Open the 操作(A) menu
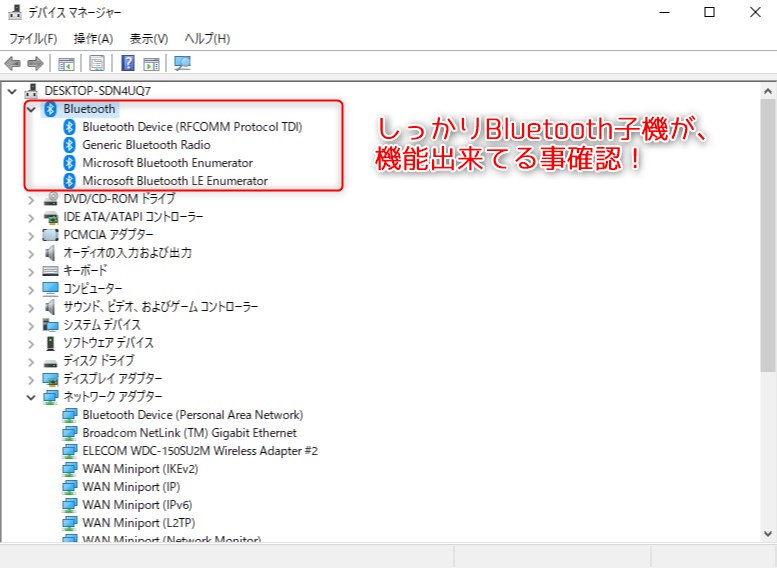Viewport: 777px width, 568px height. tap(93, 39)
